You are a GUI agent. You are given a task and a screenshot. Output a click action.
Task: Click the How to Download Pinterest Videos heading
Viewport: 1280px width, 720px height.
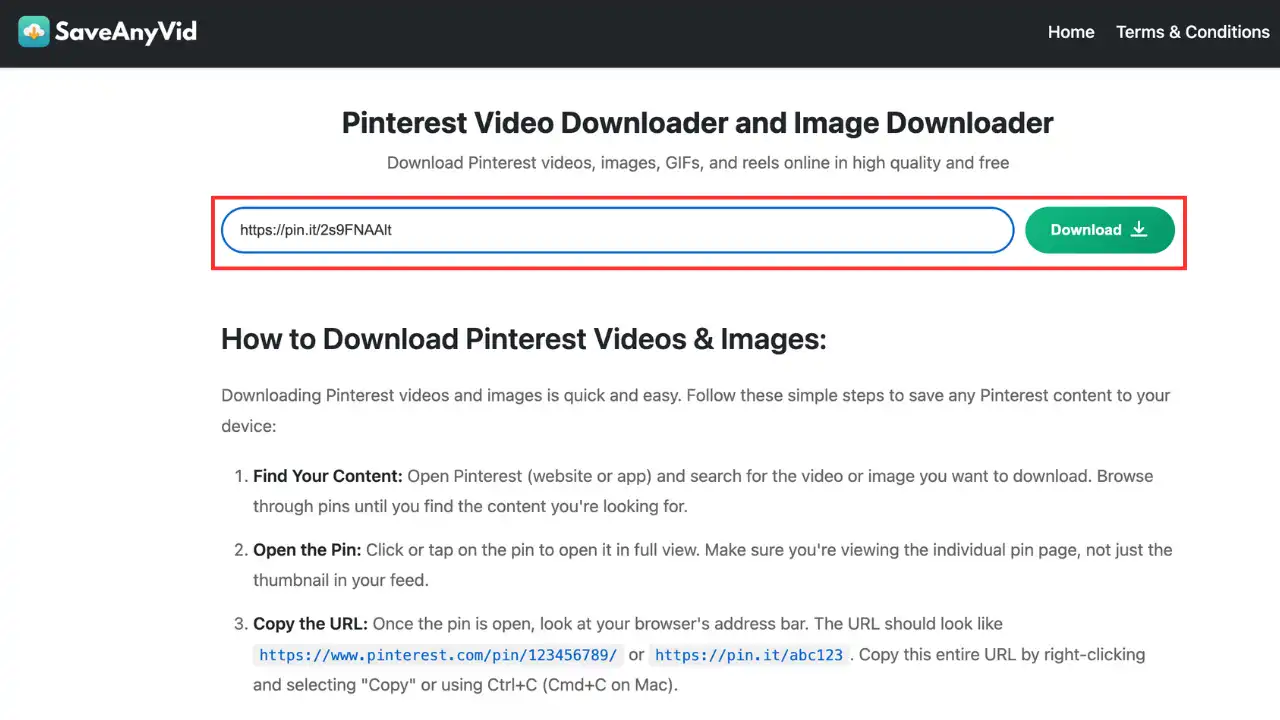(524, 339)
